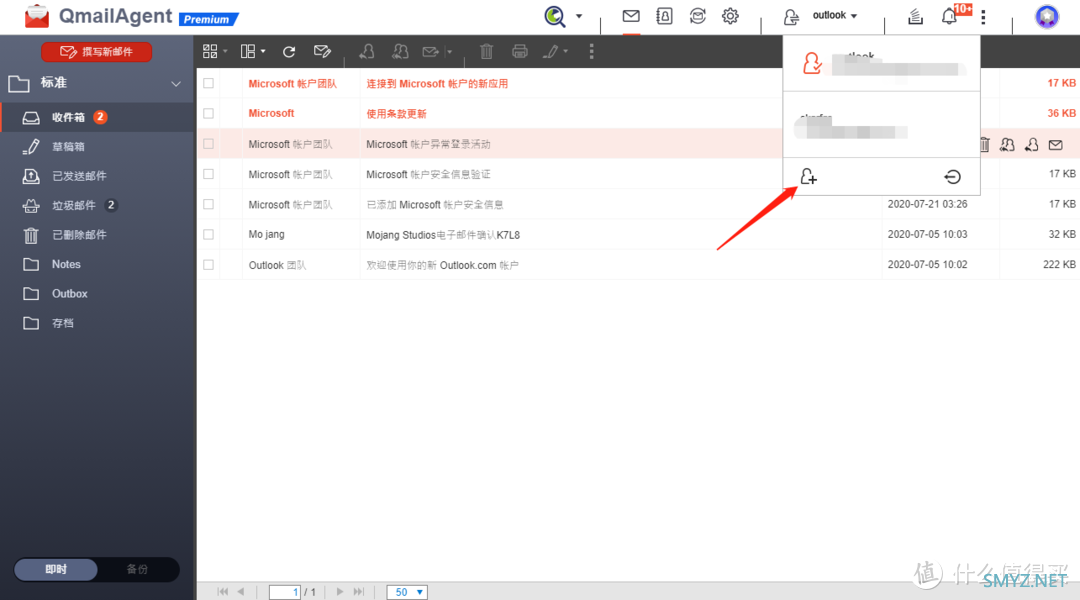Open the '使用条款更新' email
This screenshot has height=600, width=1080.
click(x=396, y=114)
